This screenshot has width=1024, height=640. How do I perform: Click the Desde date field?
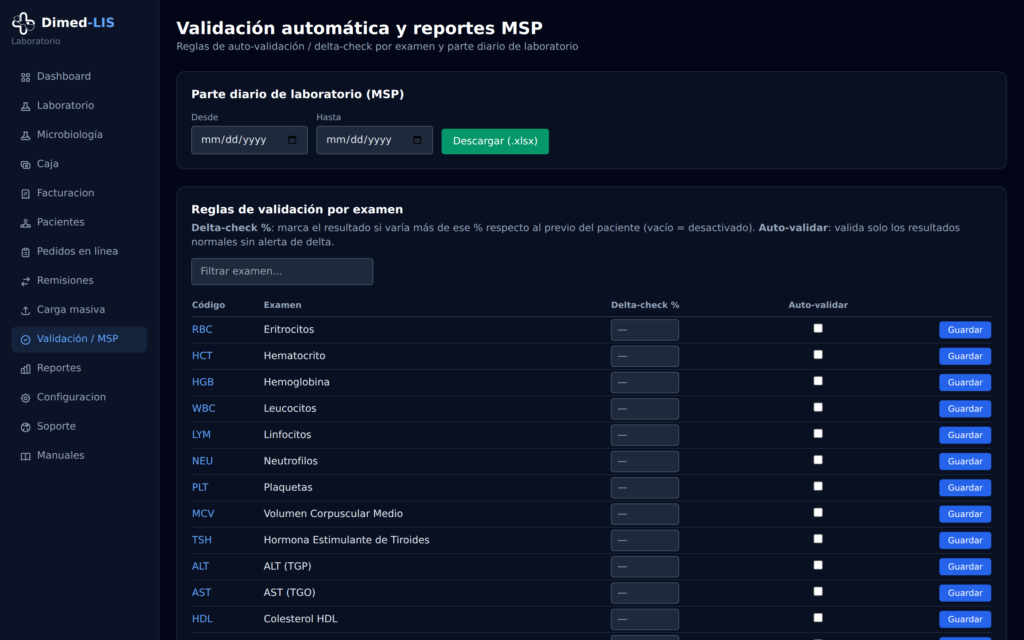click(249, 140)
